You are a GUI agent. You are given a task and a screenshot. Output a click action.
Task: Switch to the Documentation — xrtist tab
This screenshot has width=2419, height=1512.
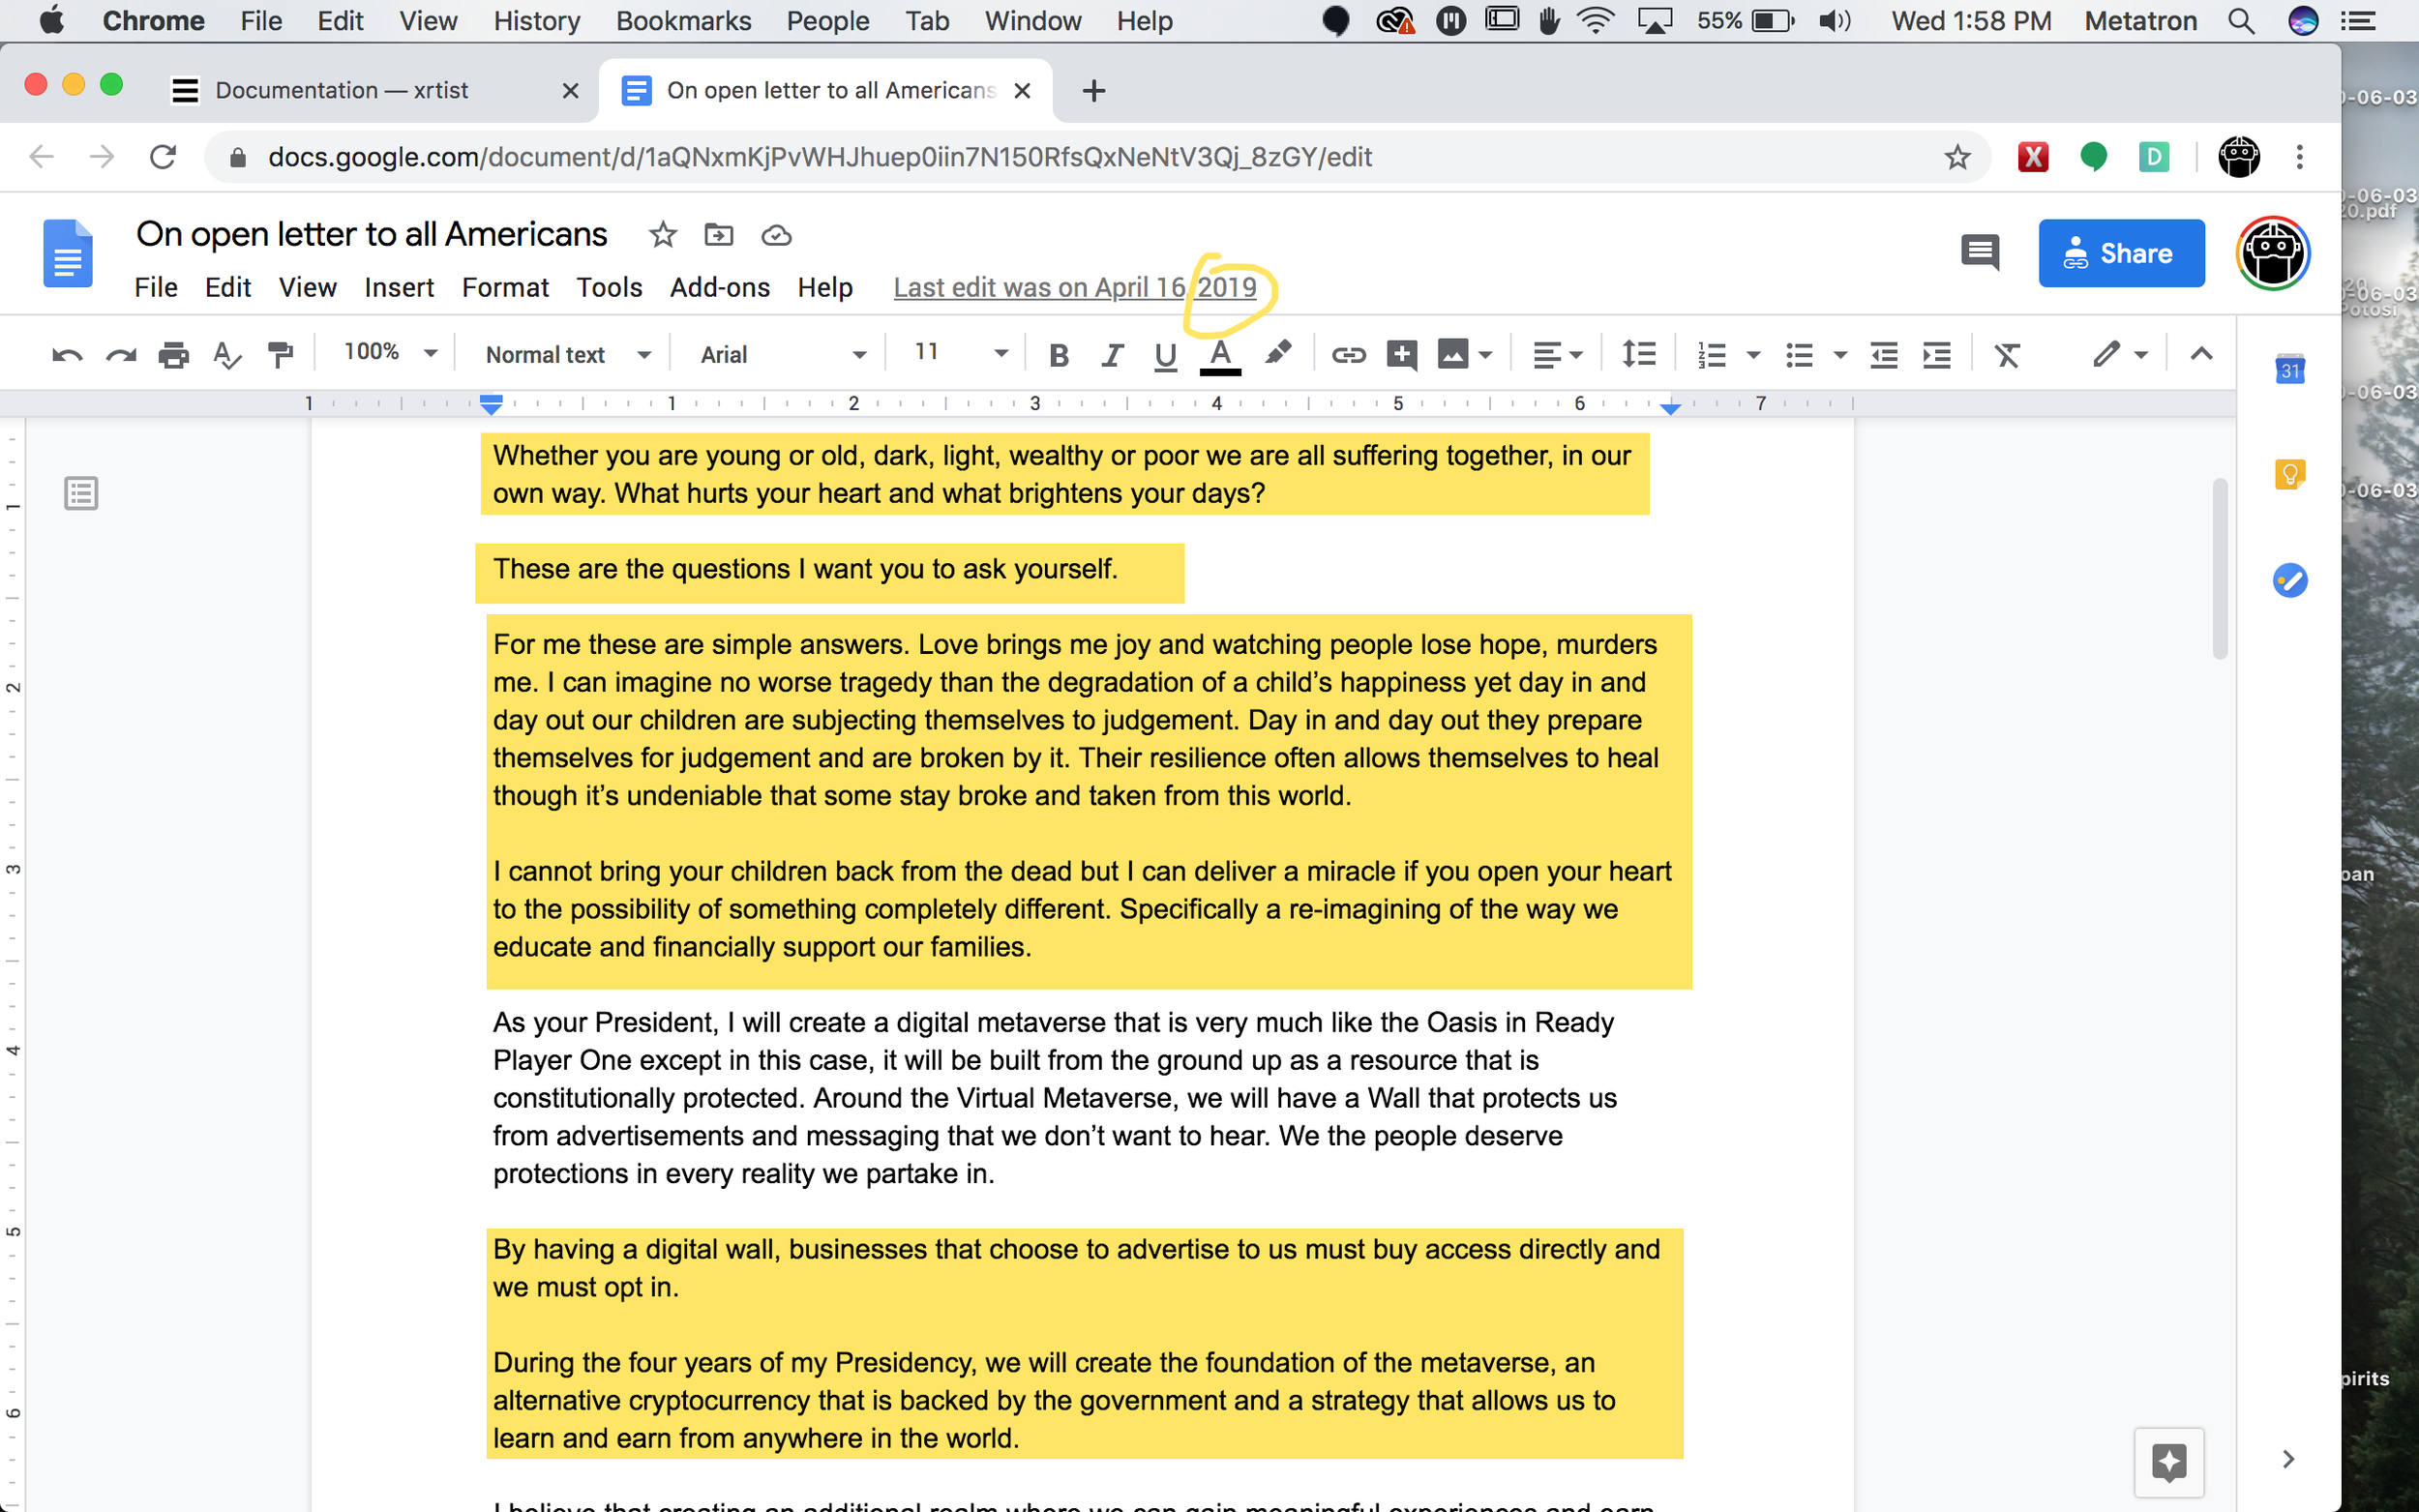(342, 91)
